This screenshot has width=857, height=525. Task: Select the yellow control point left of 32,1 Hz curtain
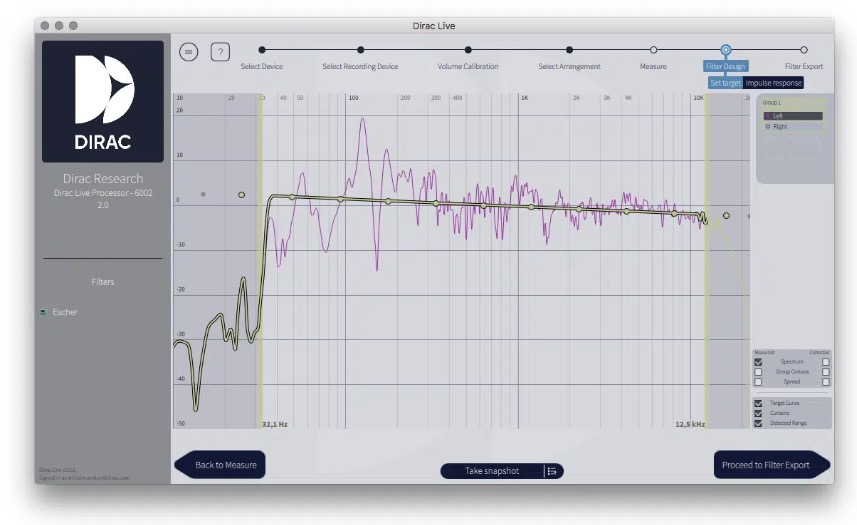(242, 194)
